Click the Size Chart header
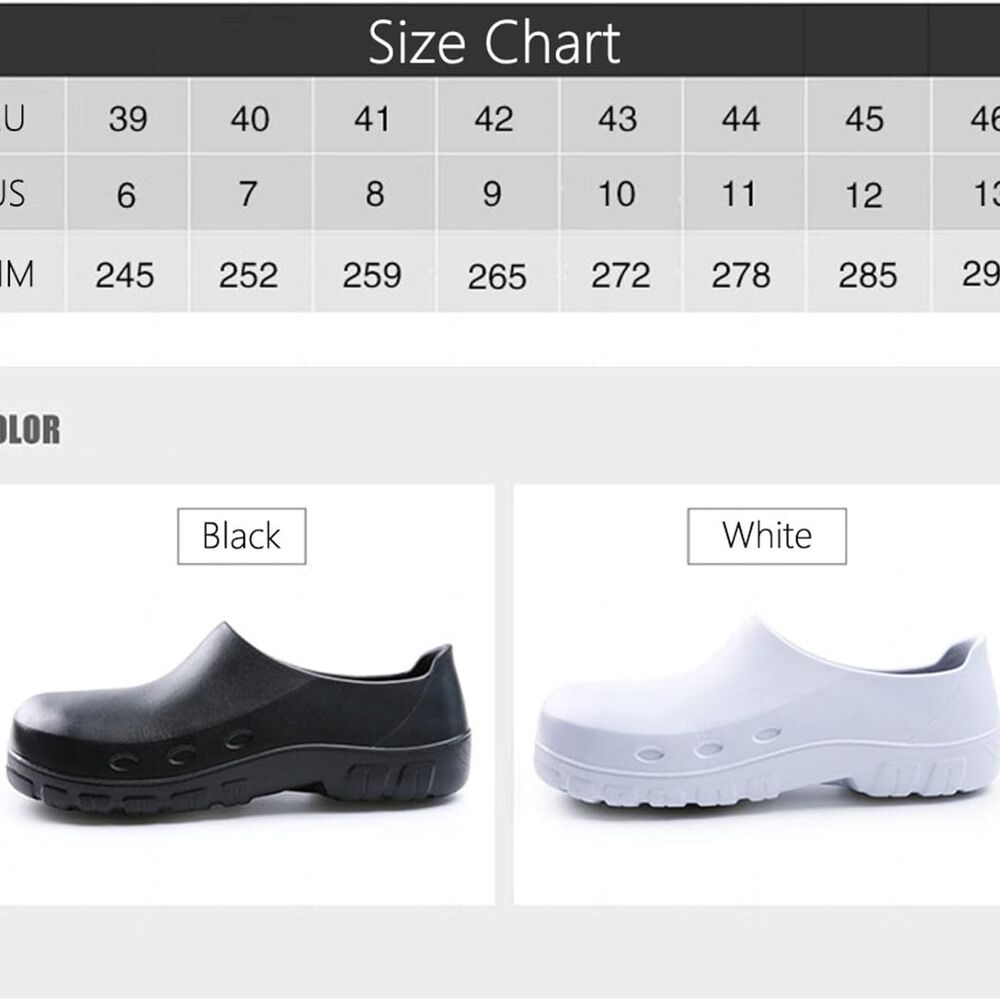 coord(494,43)
